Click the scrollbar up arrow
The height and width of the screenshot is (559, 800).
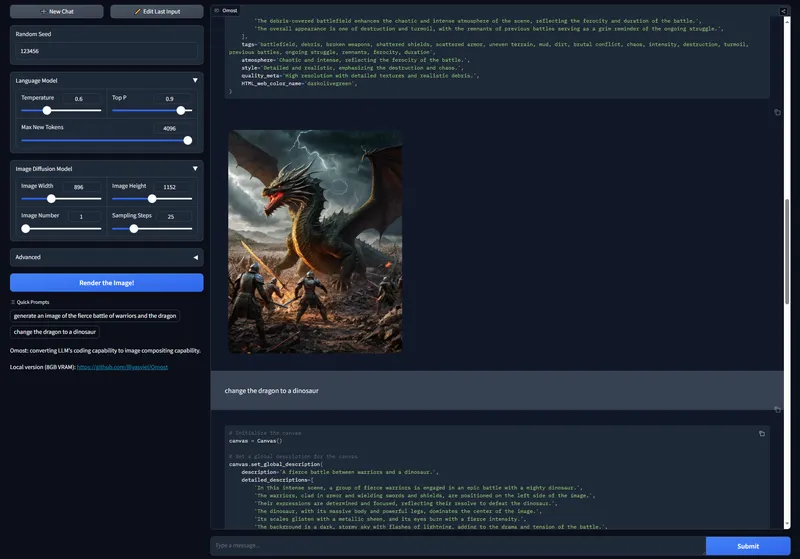pyautogui.click(x=787, y=20)
